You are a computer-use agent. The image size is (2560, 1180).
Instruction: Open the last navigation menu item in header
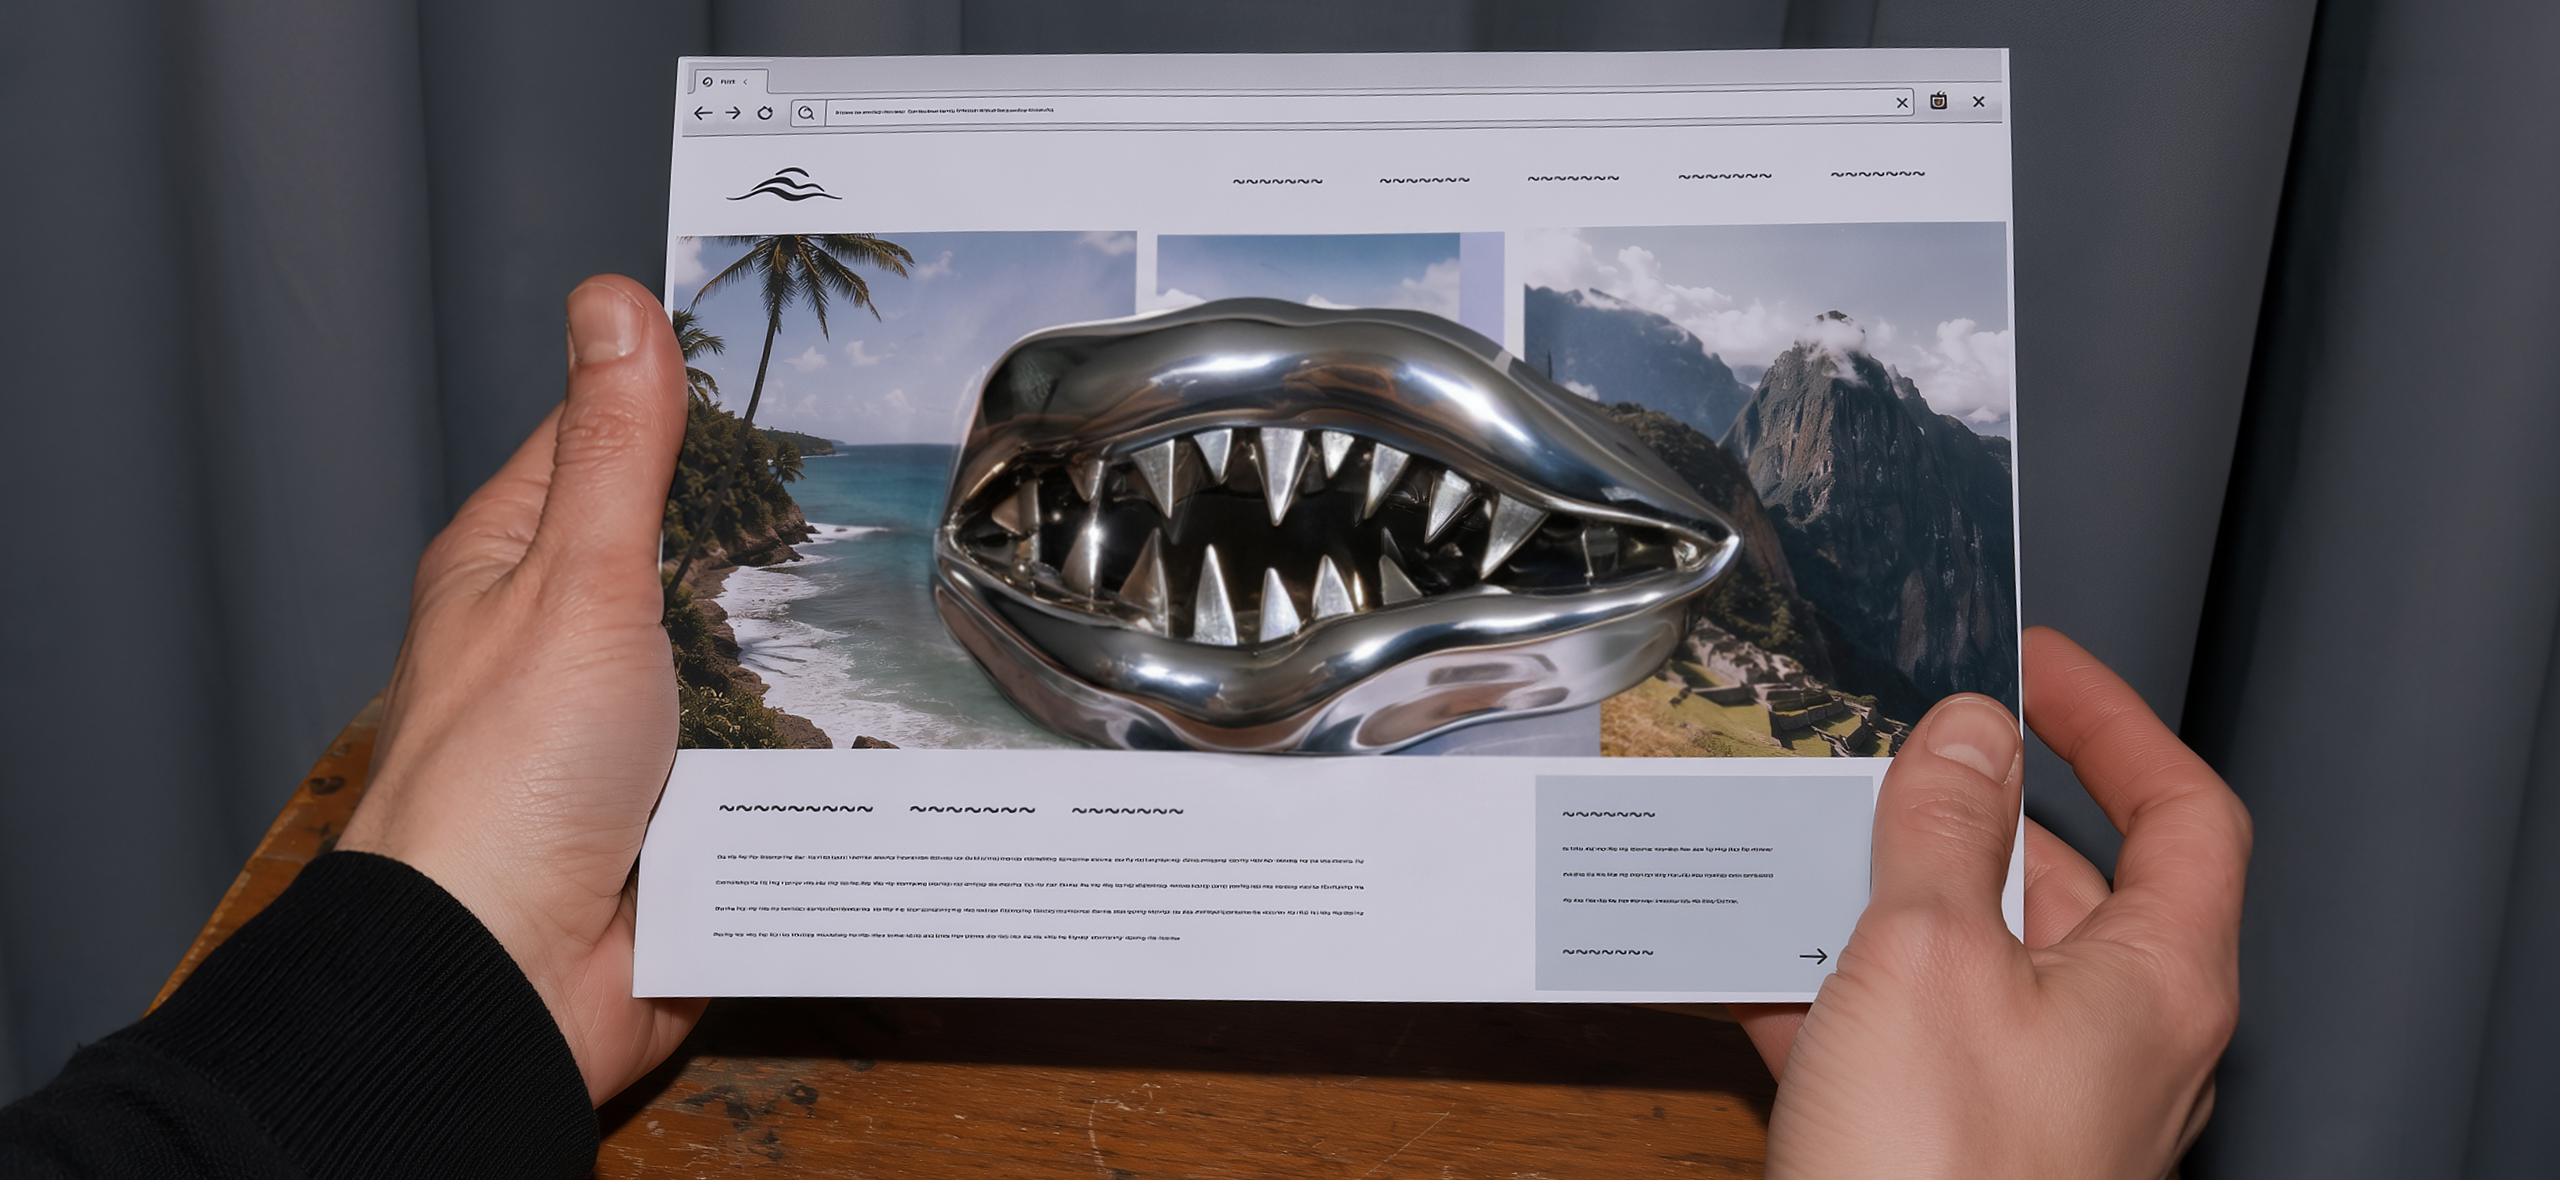point(1877,174)
